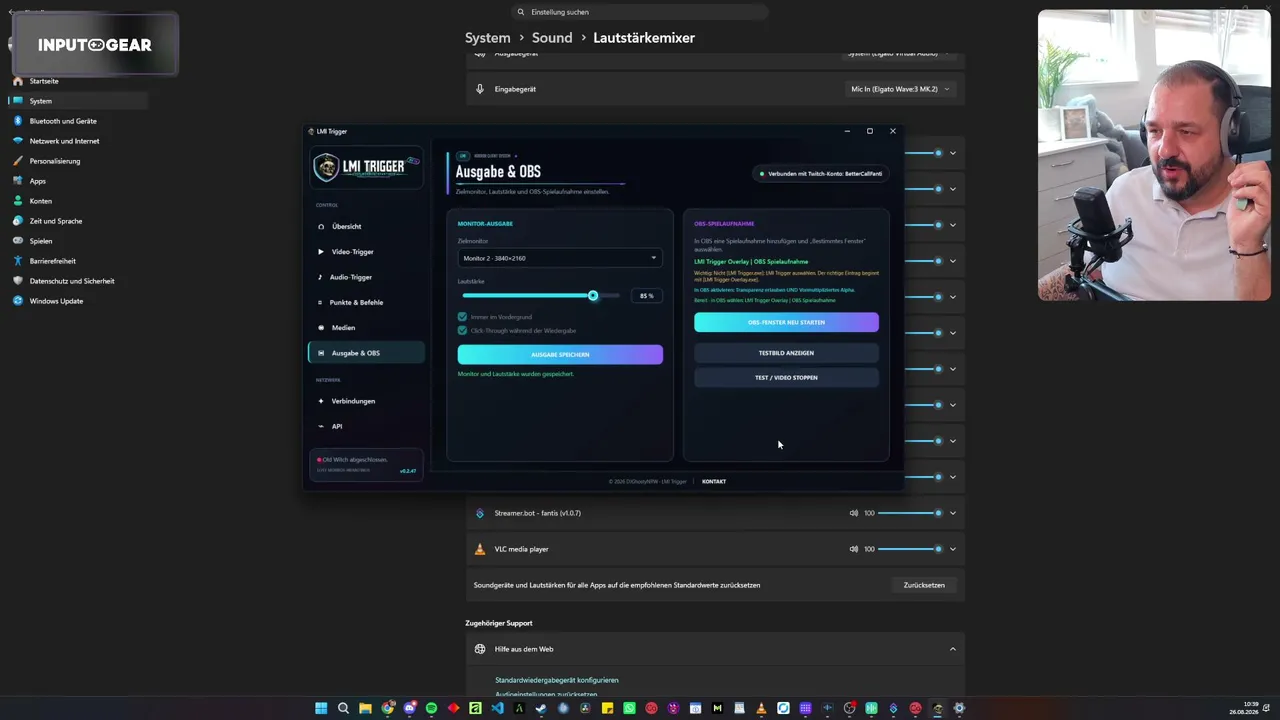This screenshot has width=1280, height=720.
Task: Click OBS-FENSTER NEU STARTEN
Action: pyautogui.click(x=786, y=322)
